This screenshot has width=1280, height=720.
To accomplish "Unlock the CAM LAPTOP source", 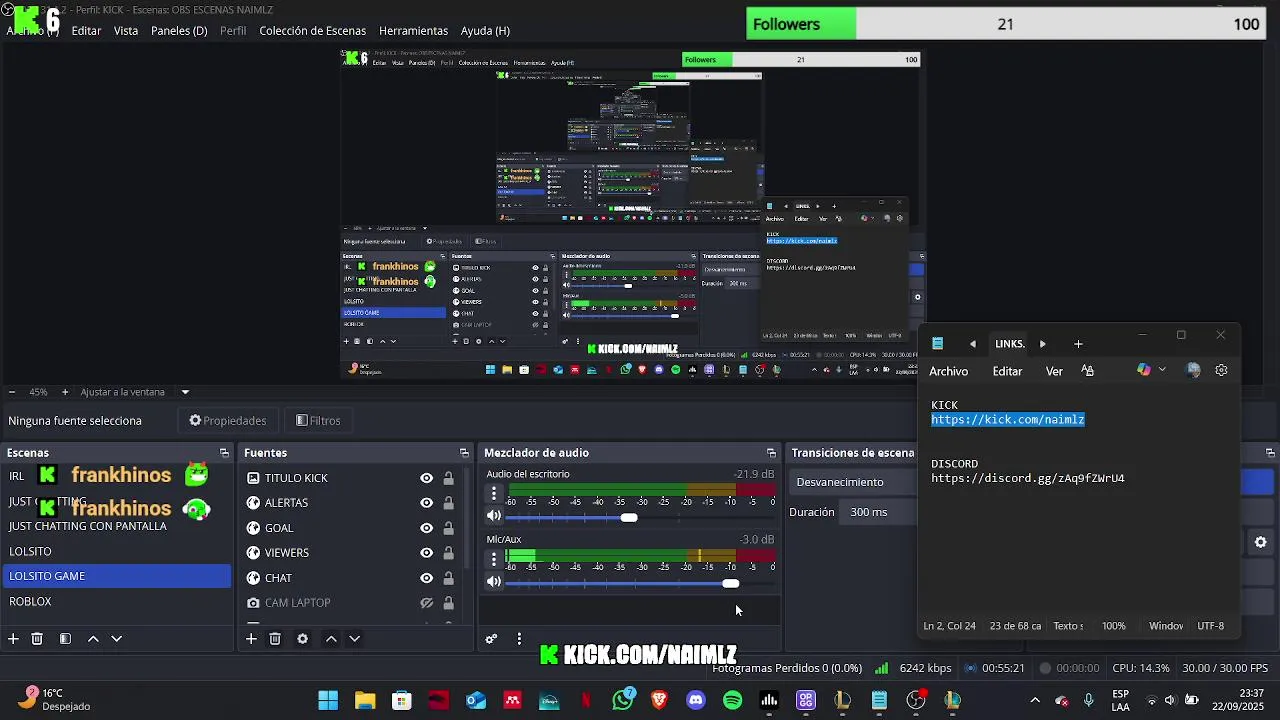I will [448, 603].
